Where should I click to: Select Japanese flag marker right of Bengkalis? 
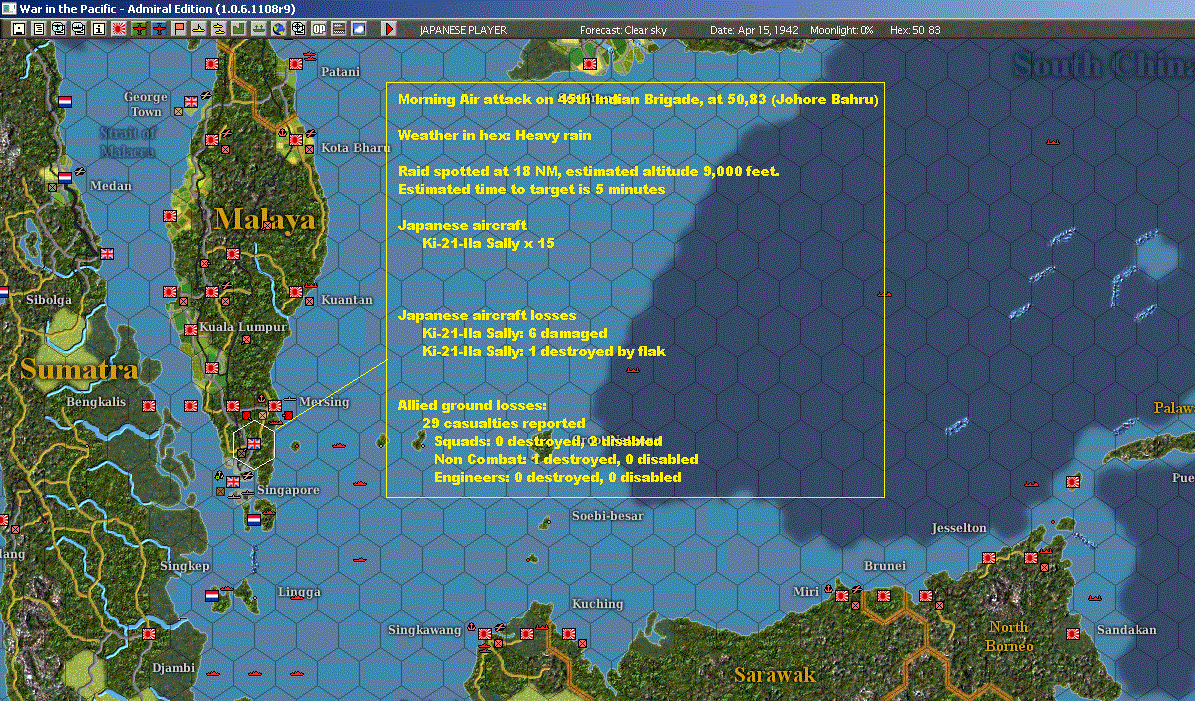click(149, 406)
